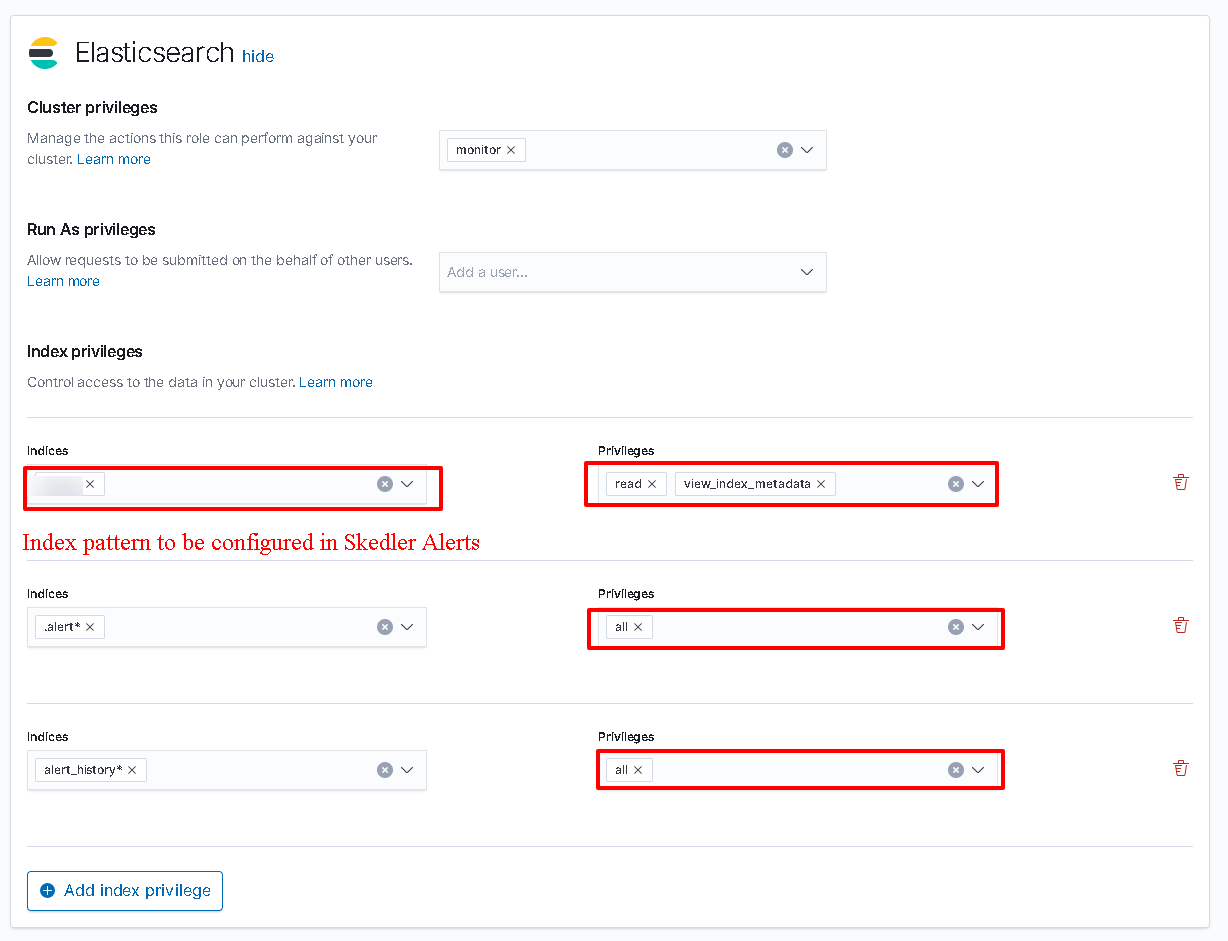Viewport: 1228px width, 941px height.
Task: Hide the Elasticsearch section
Action: click(258, 56)
